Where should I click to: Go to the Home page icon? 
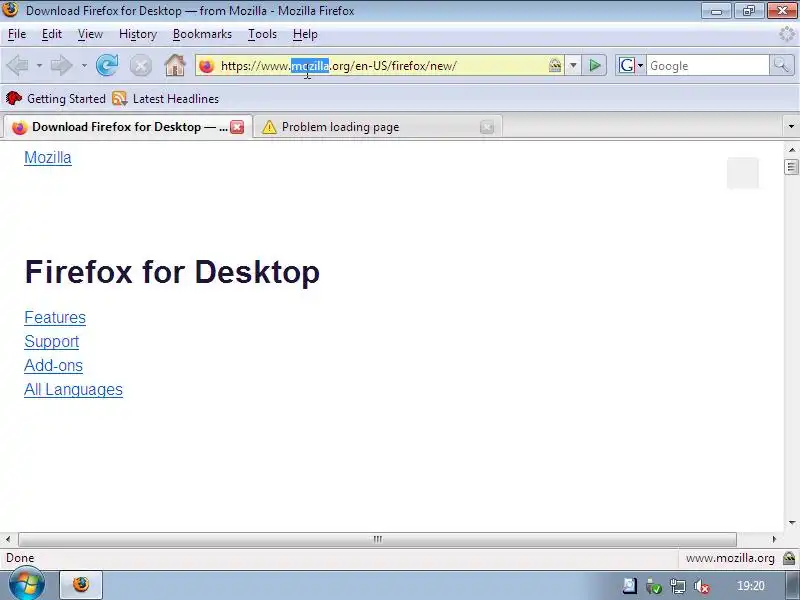[x=175, y=65]
